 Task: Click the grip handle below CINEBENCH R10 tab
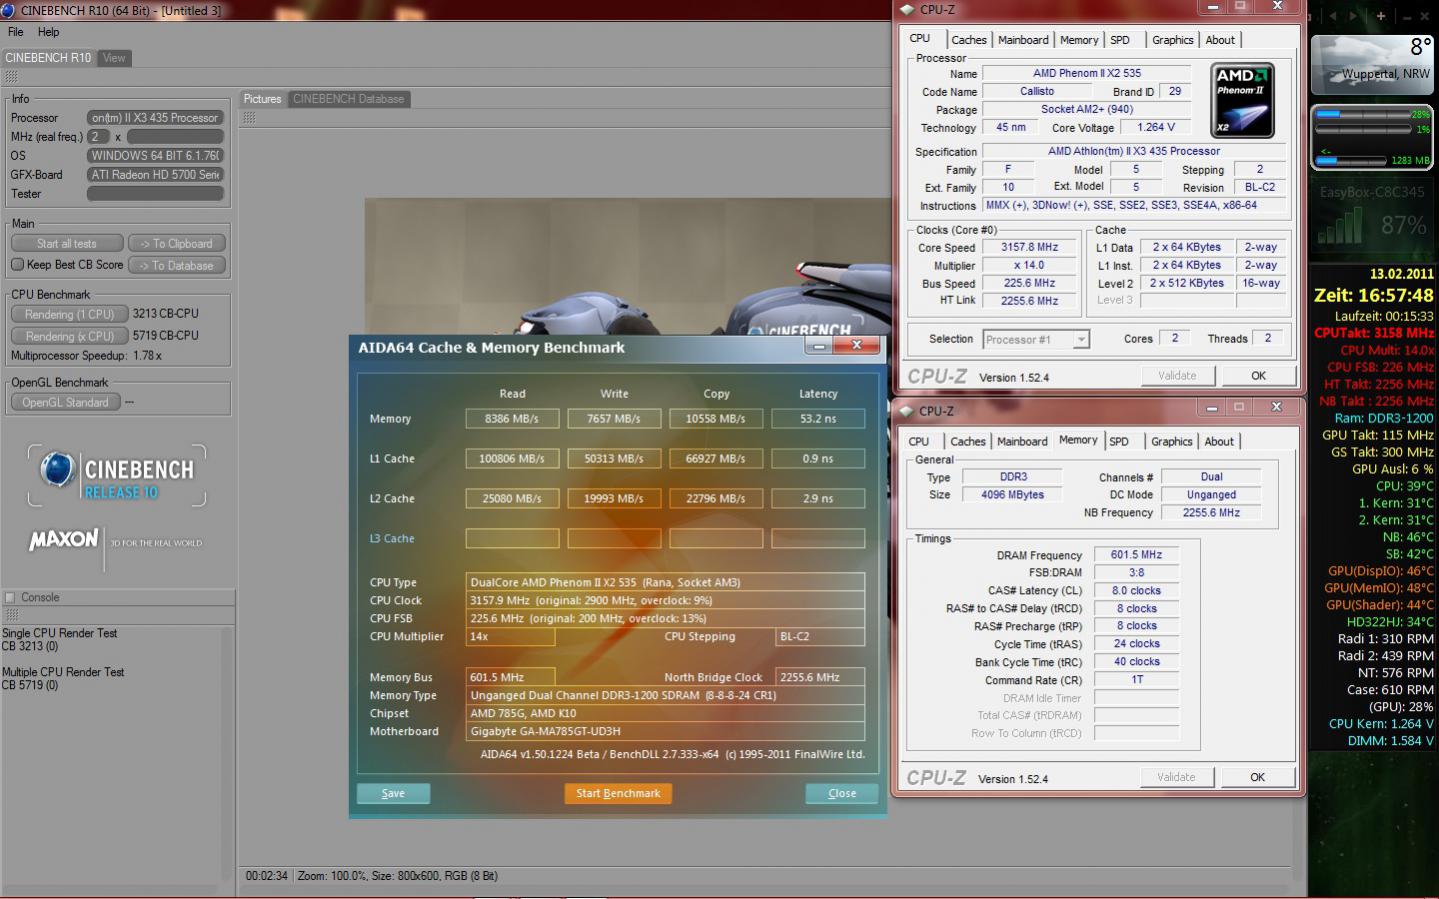(x=12, y=77)
